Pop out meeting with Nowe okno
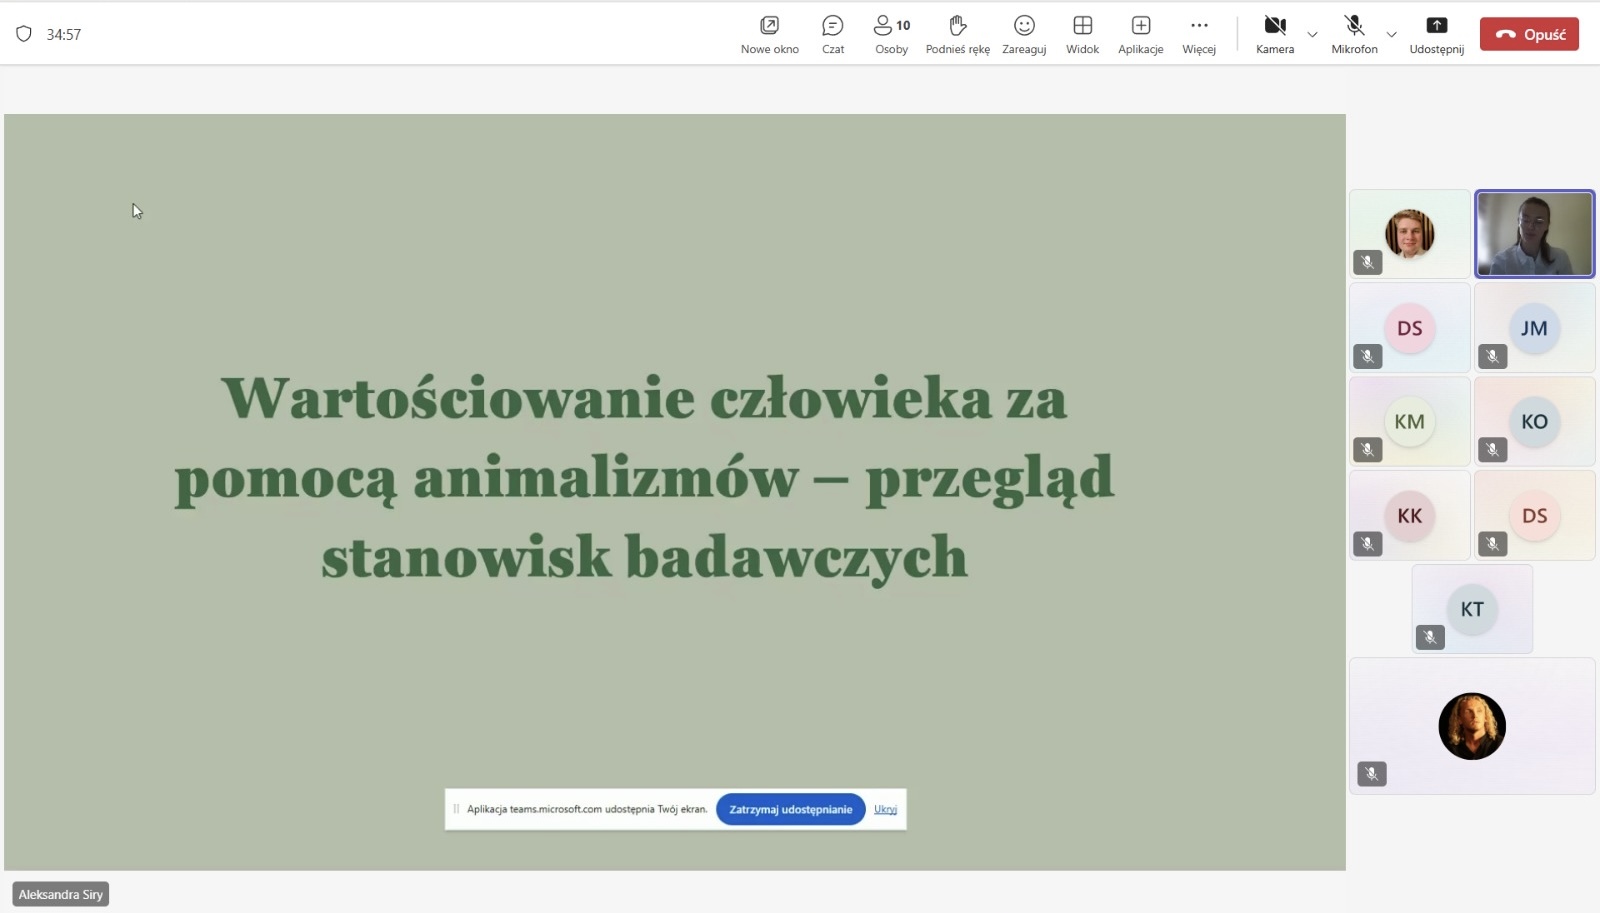The image size is (1600, 913). pos(769,34)
